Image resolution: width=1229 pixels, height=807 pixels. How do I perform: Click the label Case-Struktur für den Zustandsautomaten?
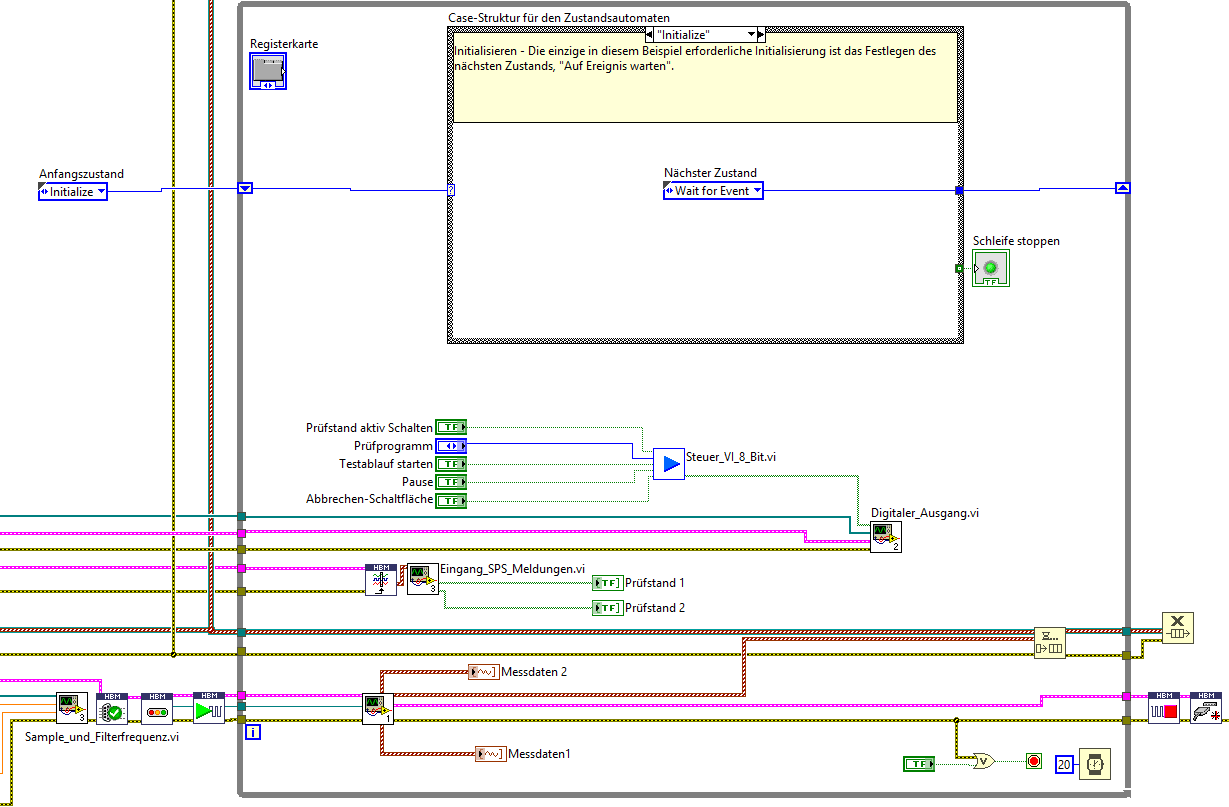pos(559,18)
